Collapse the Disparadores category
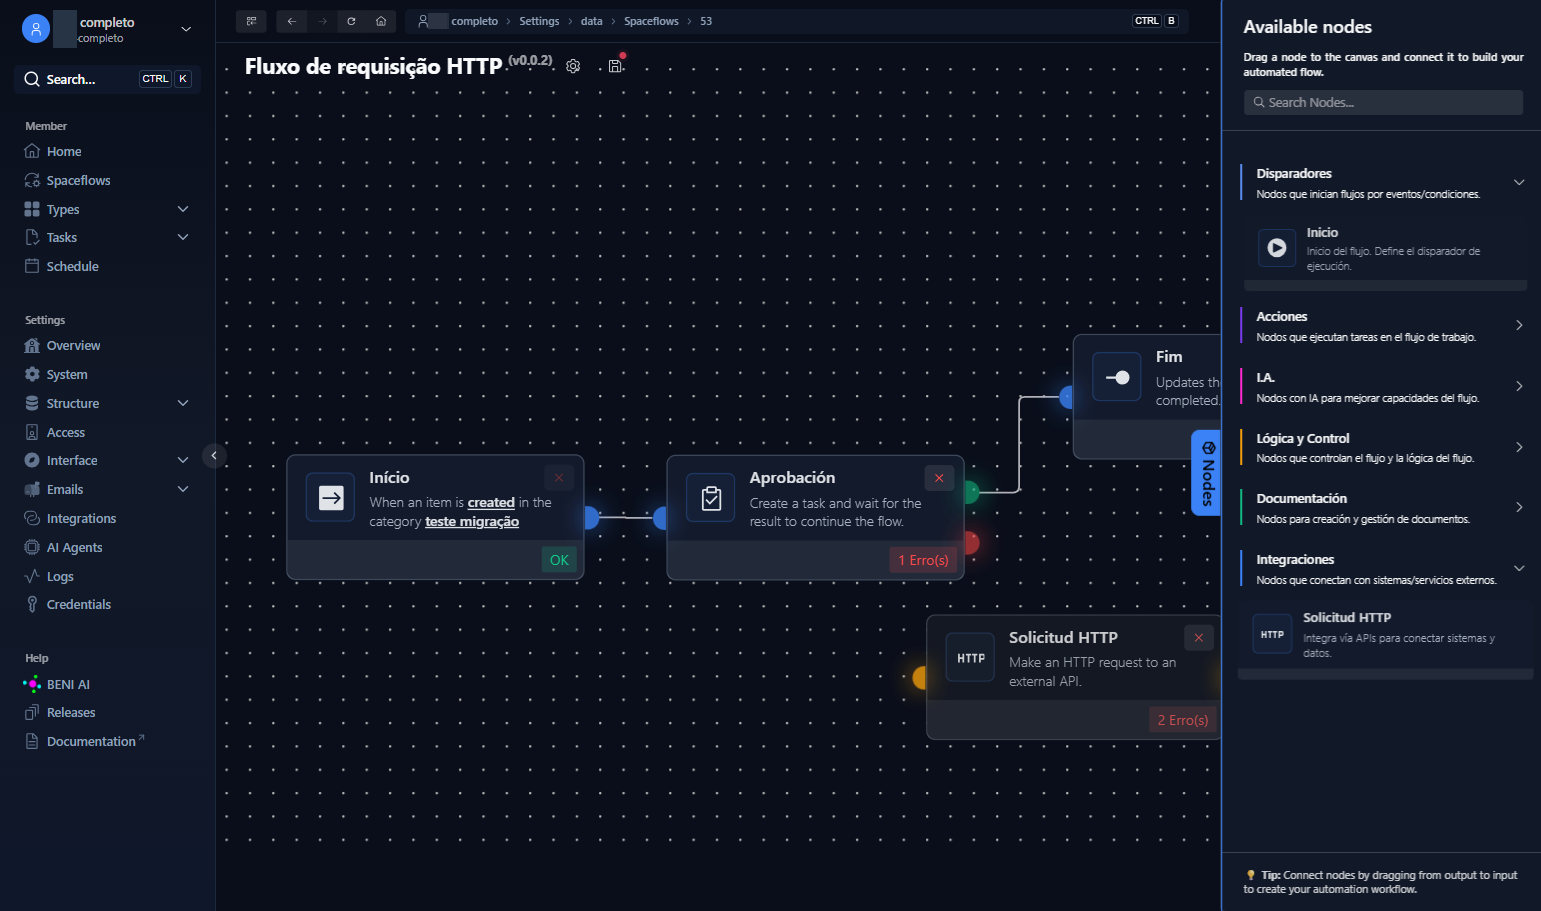Image resolution: width=1541 pixels, height=911 pixels. coord(1519,182)
